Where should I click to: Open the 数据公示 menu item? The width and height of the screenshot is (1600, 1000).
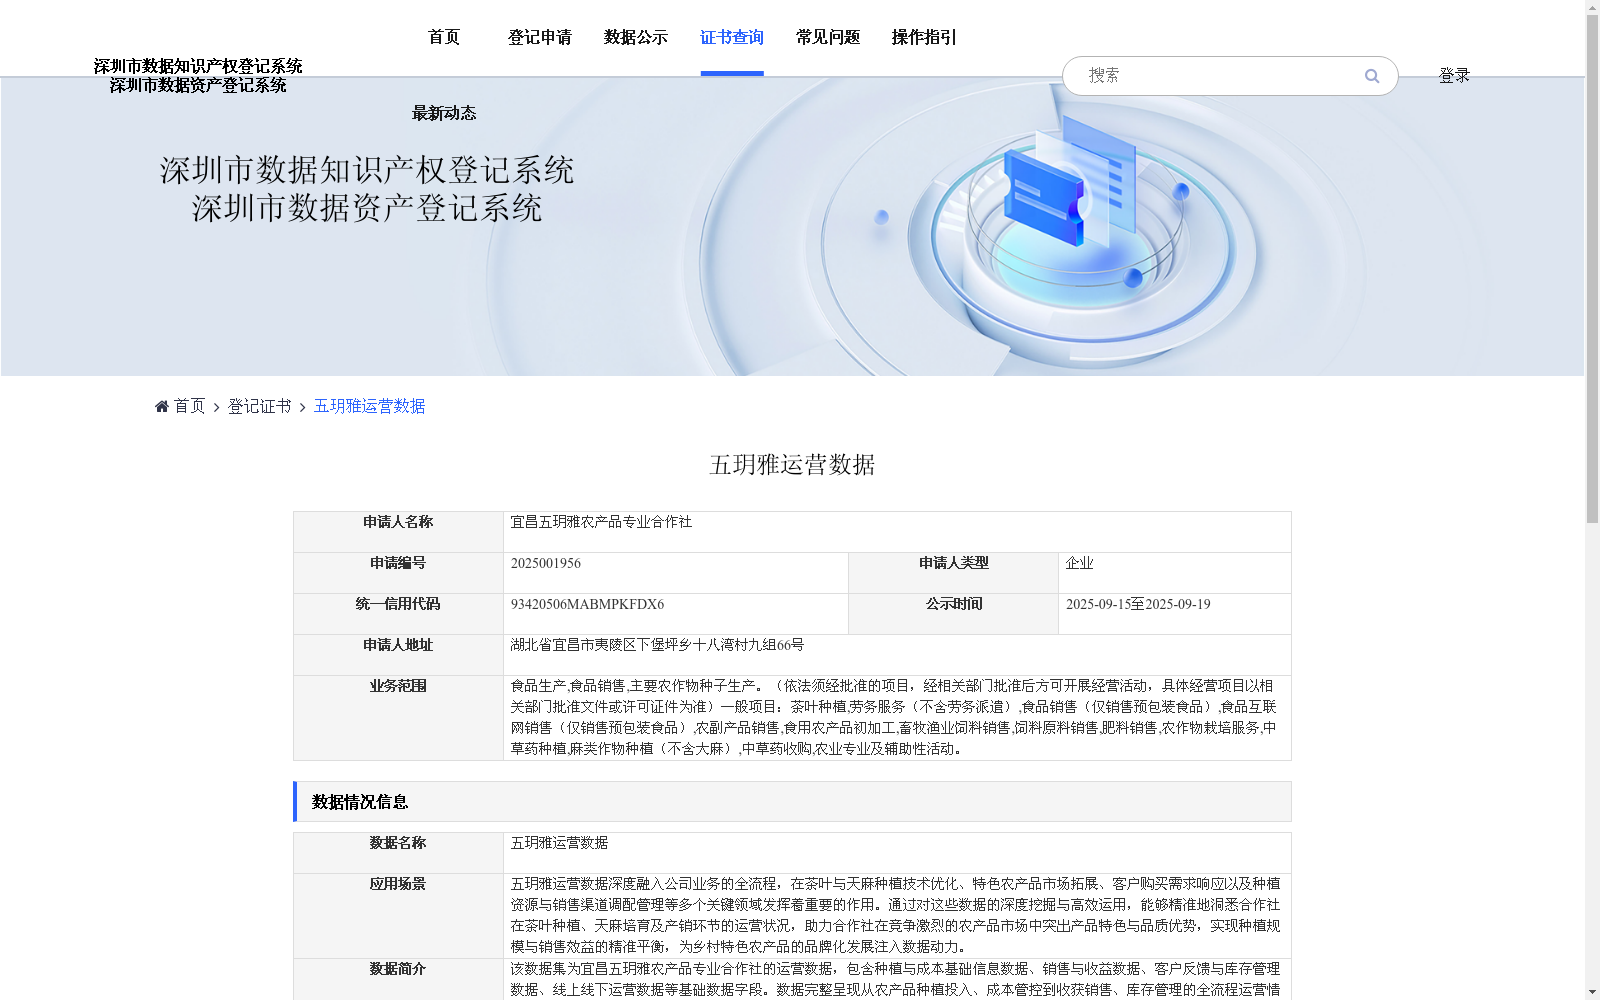tap(636, 37)
